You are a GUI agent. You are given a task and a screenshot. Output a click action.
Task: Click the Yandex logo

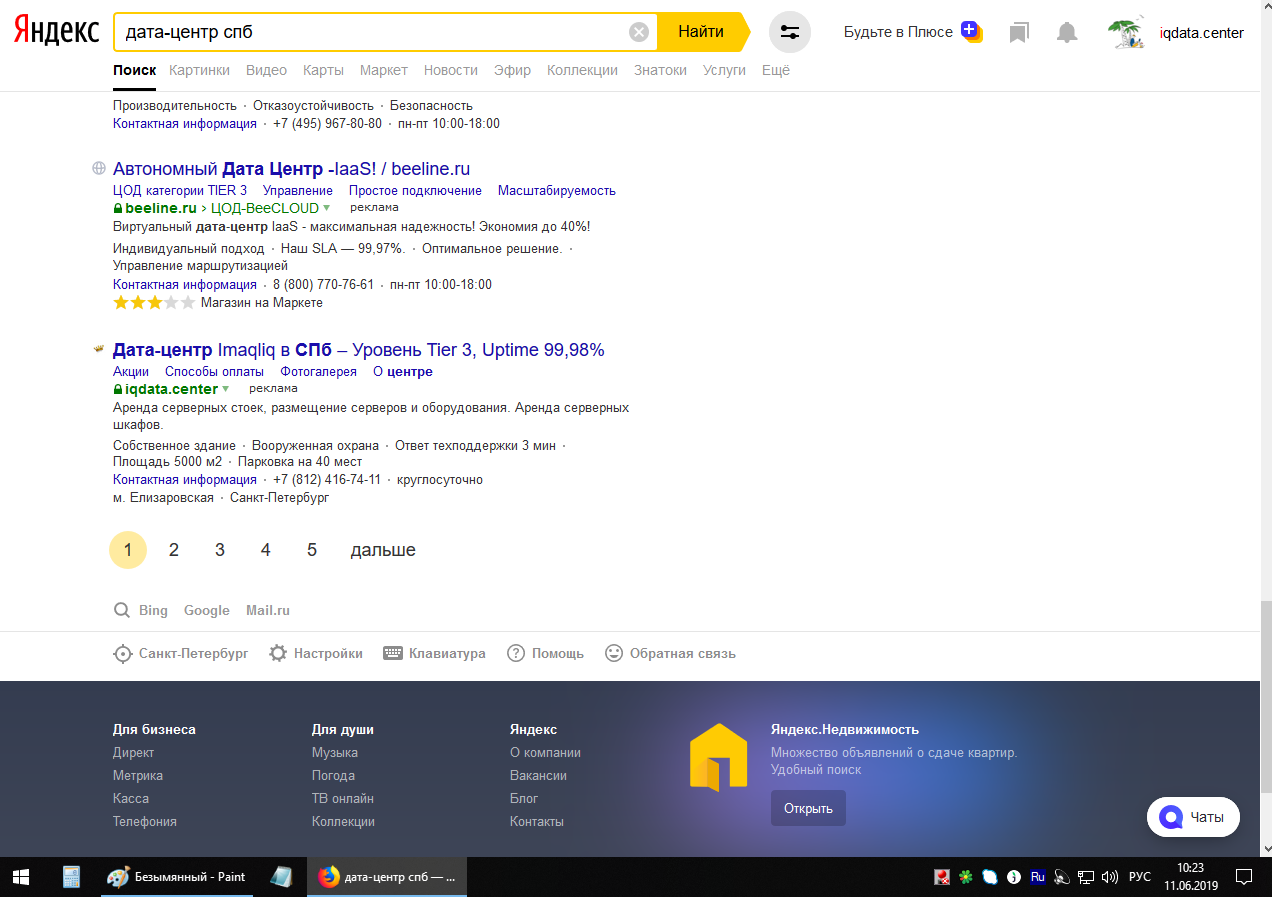tap(56, 32)
